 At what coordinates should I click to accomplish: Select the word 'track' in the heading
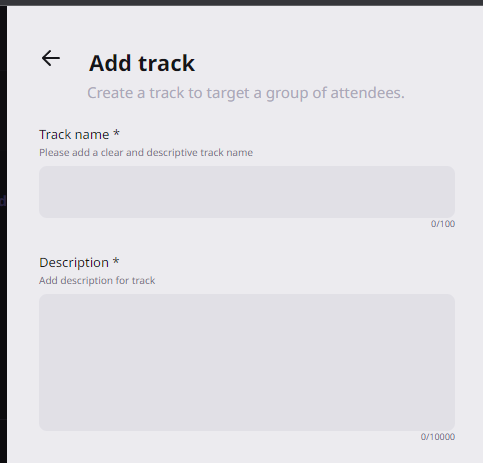(167, 63)
